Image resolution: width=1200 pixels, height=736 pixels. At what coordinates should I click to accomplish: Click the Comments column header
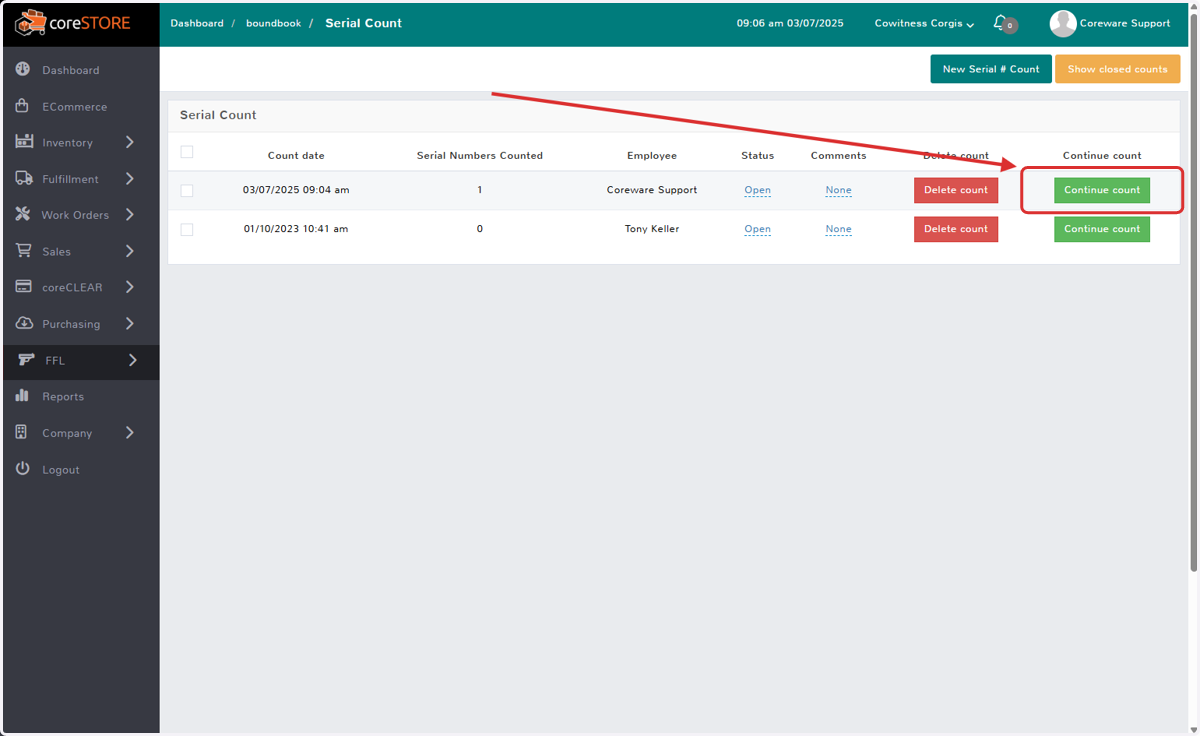pyautogui.click(x=838, y=156)
